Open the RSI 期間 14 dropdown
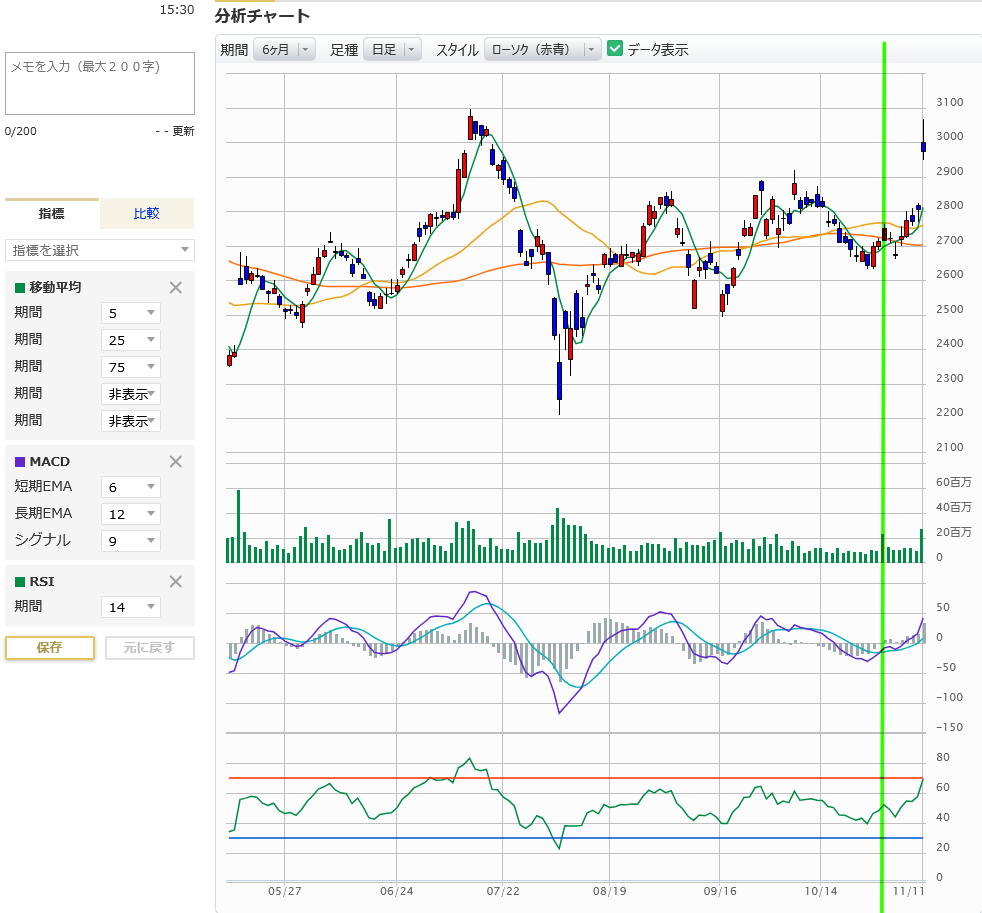This screenshot has width=982, height=913. (x=131, y=607)
